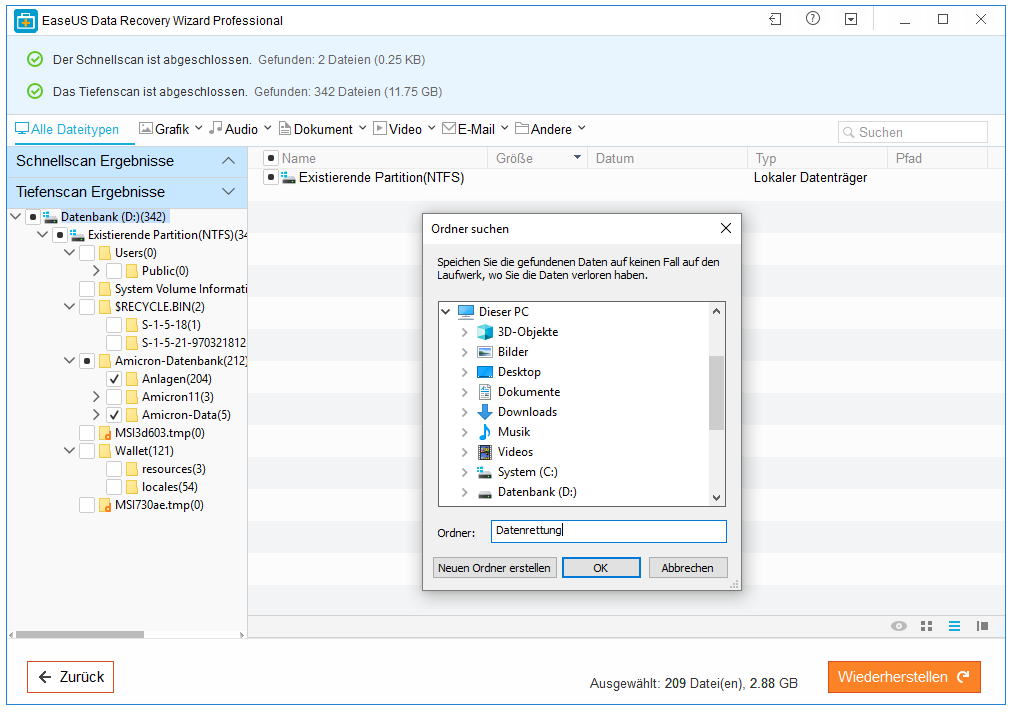Screen dimensions: 1010x712
Task: Click the Dieser PC computer icon
Action: [x=466, y=312]
